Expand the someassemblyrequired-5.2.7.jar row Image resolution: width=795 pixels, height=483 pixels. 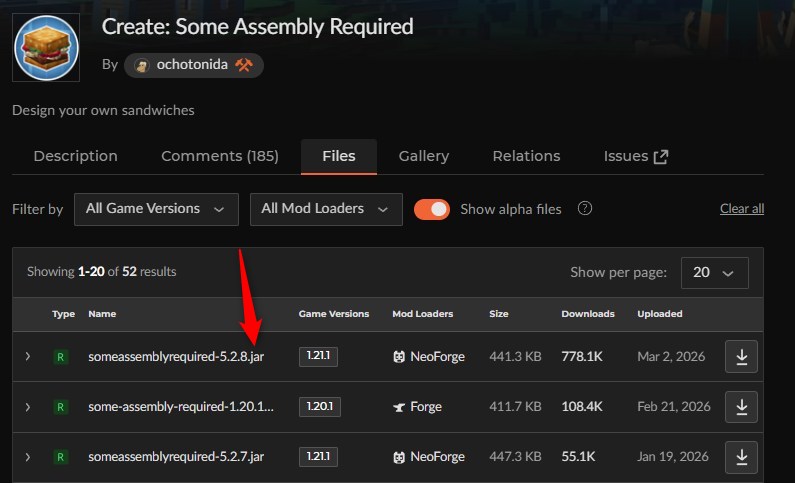28,457
